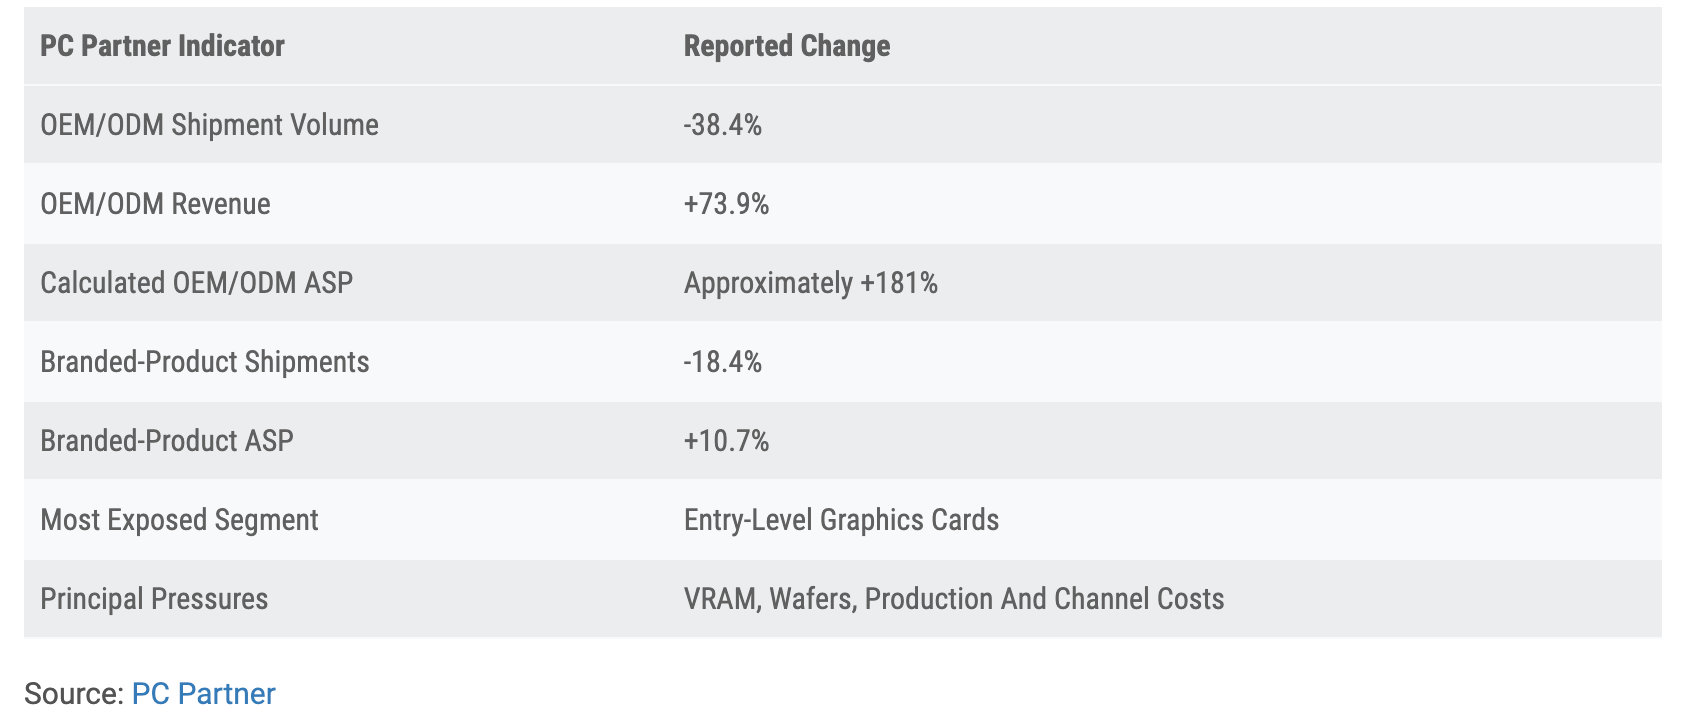Screen dimensions: 1686x724
Task: Click the +10.7% ASP value
Action: tap(726, 441)
